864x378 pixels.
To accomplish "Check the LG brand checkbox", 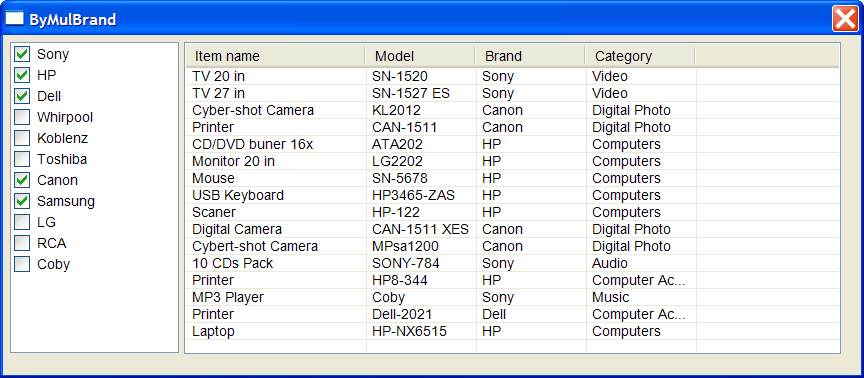I will coord(22,222).
